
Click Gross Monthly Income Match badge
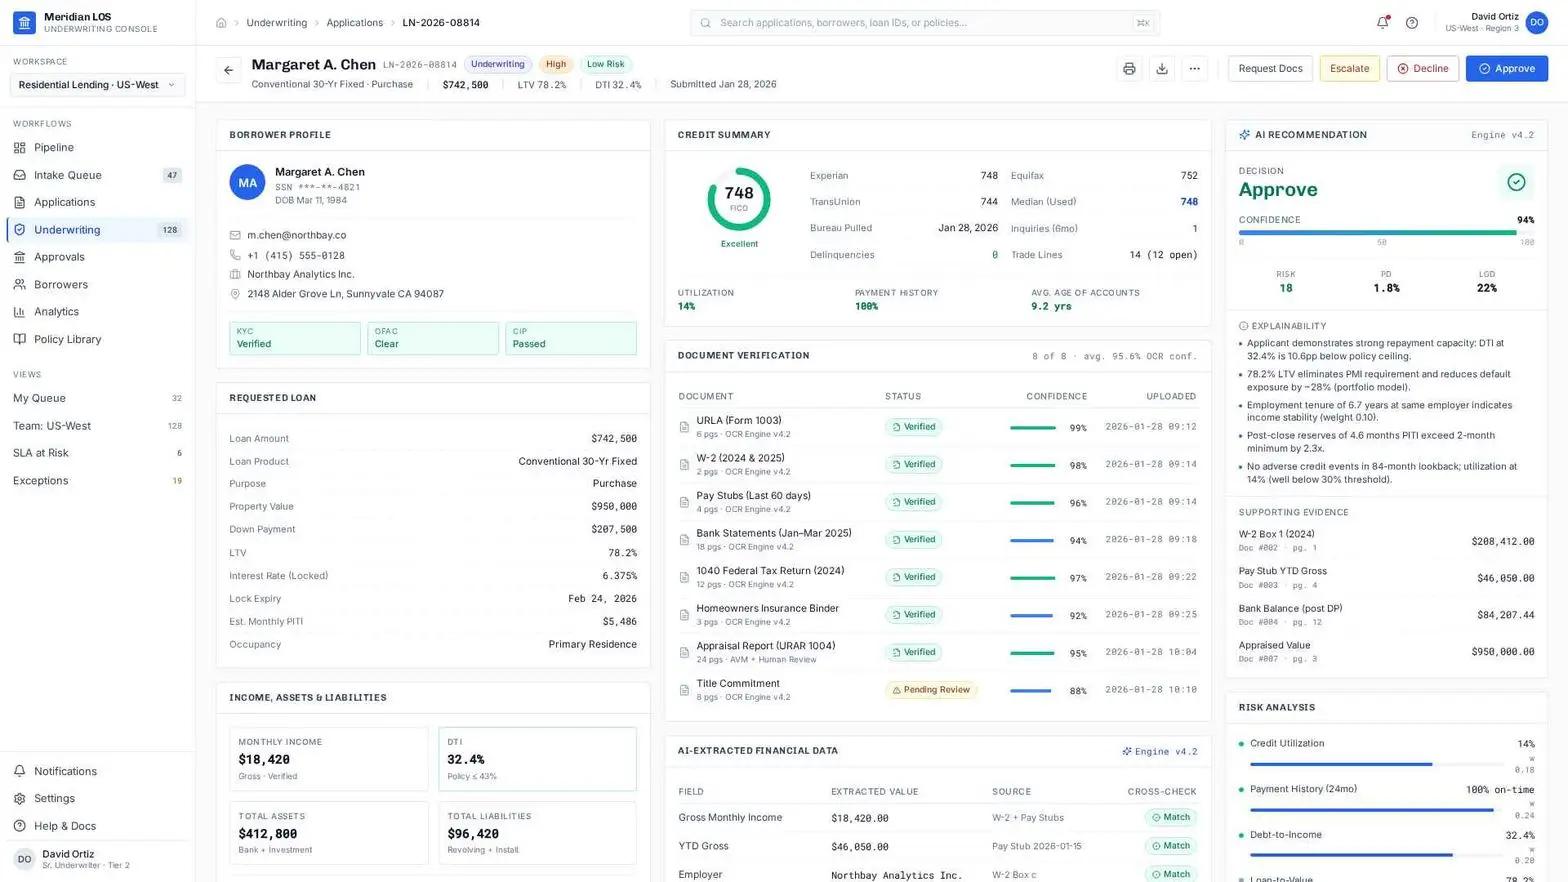tap(1171, 817)
